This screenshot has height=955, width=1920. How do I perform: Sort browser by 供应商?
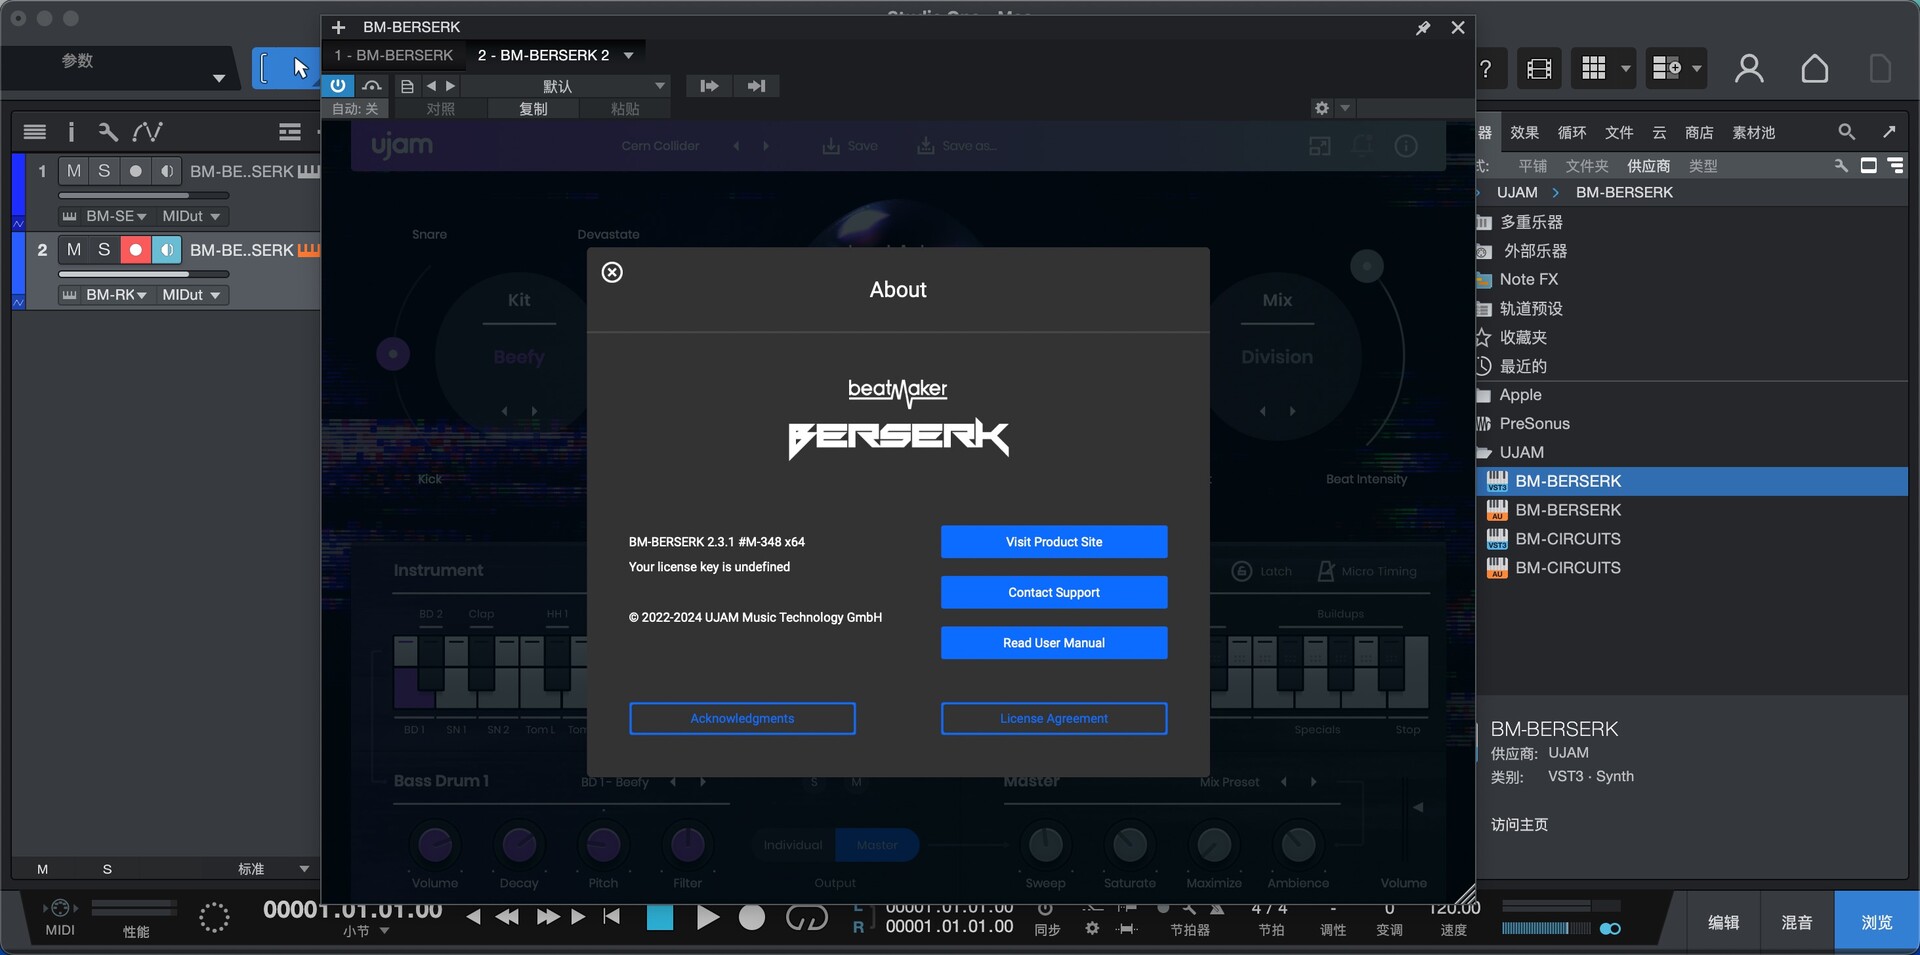[x=1648, y=166]
